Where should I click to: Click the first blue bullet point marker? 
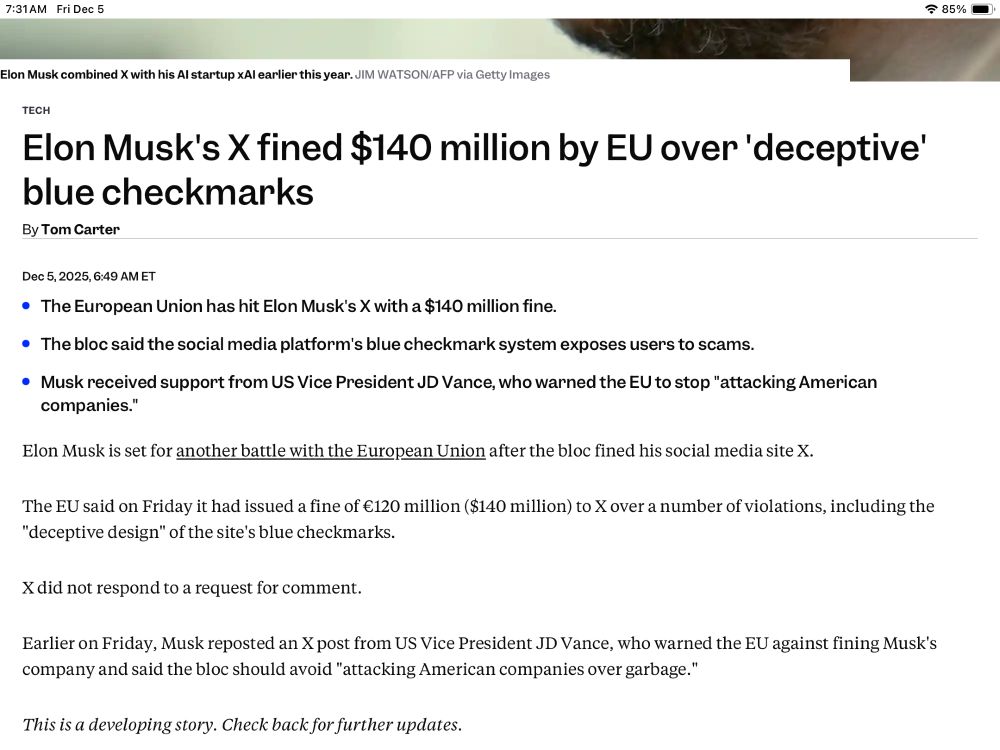(26, 306)
